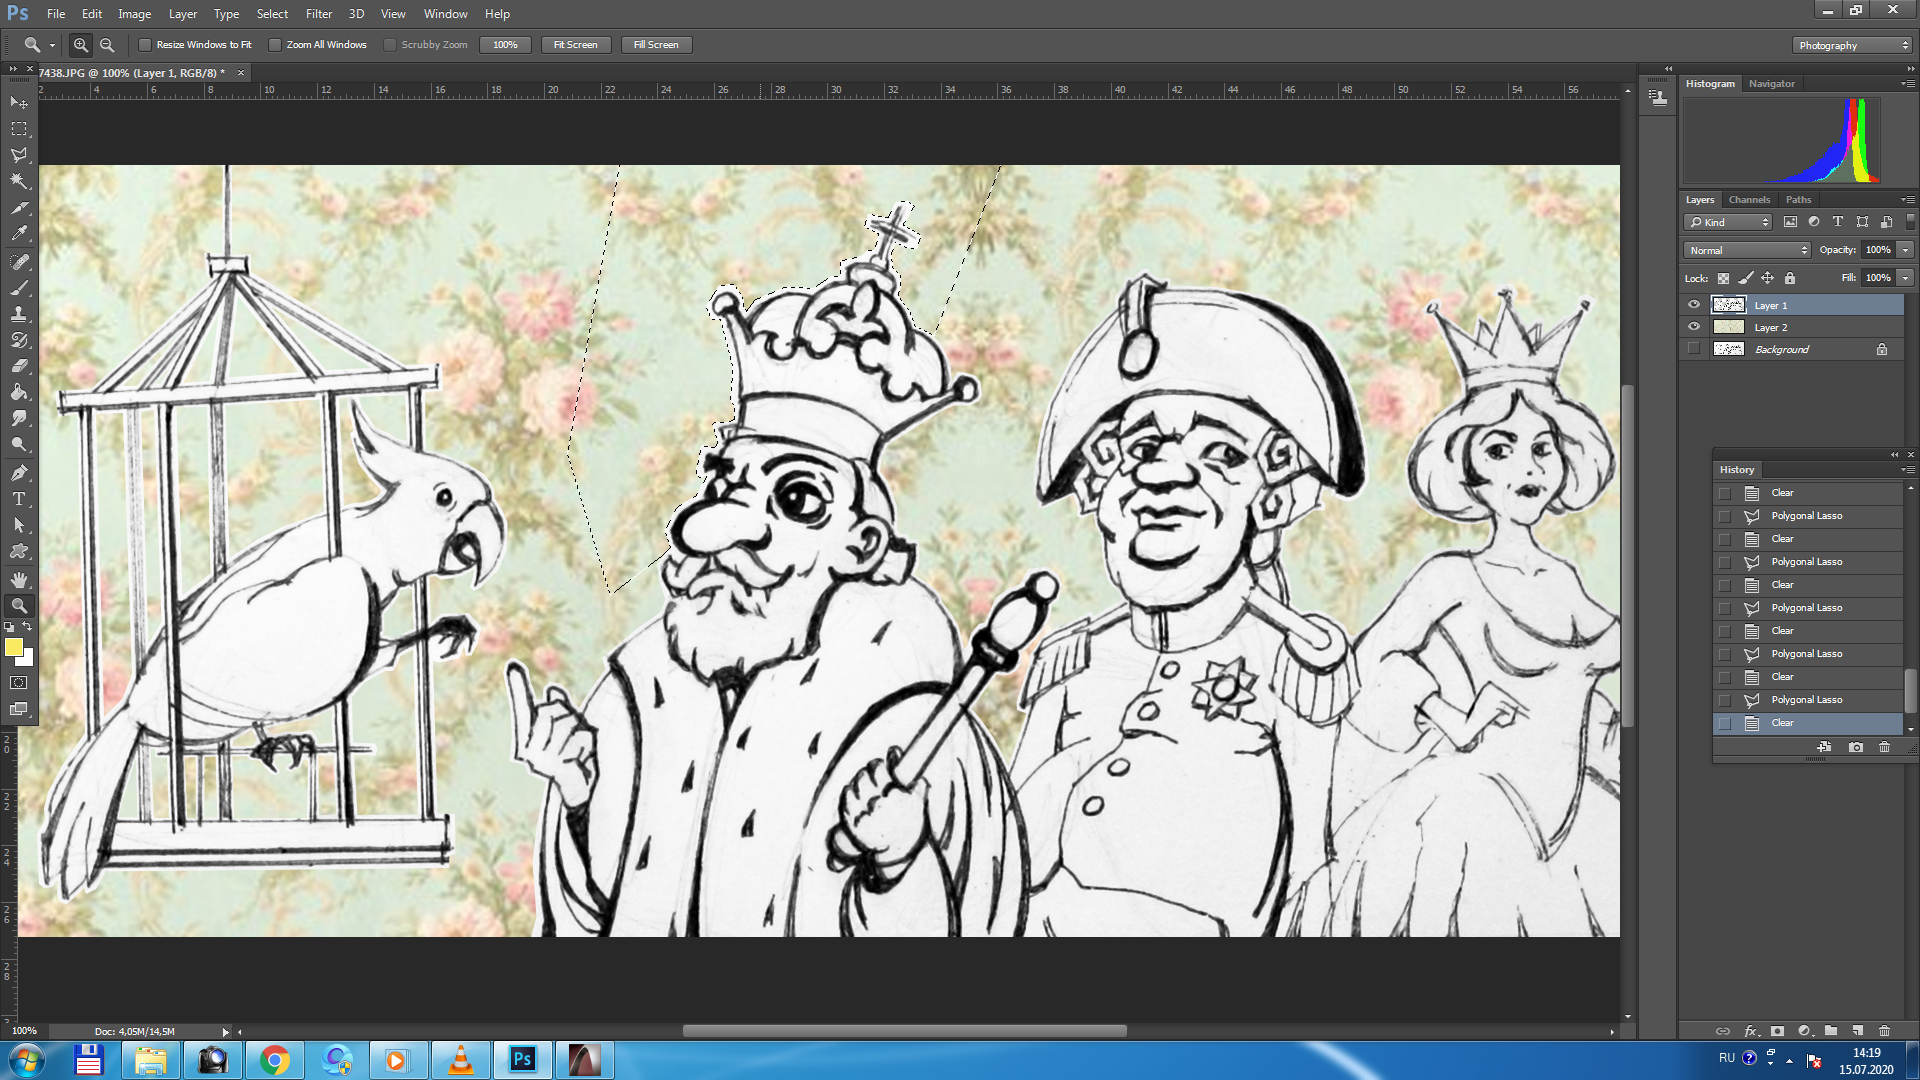
Task: Show the Background layer visibility
Action: pos(1694,349)
